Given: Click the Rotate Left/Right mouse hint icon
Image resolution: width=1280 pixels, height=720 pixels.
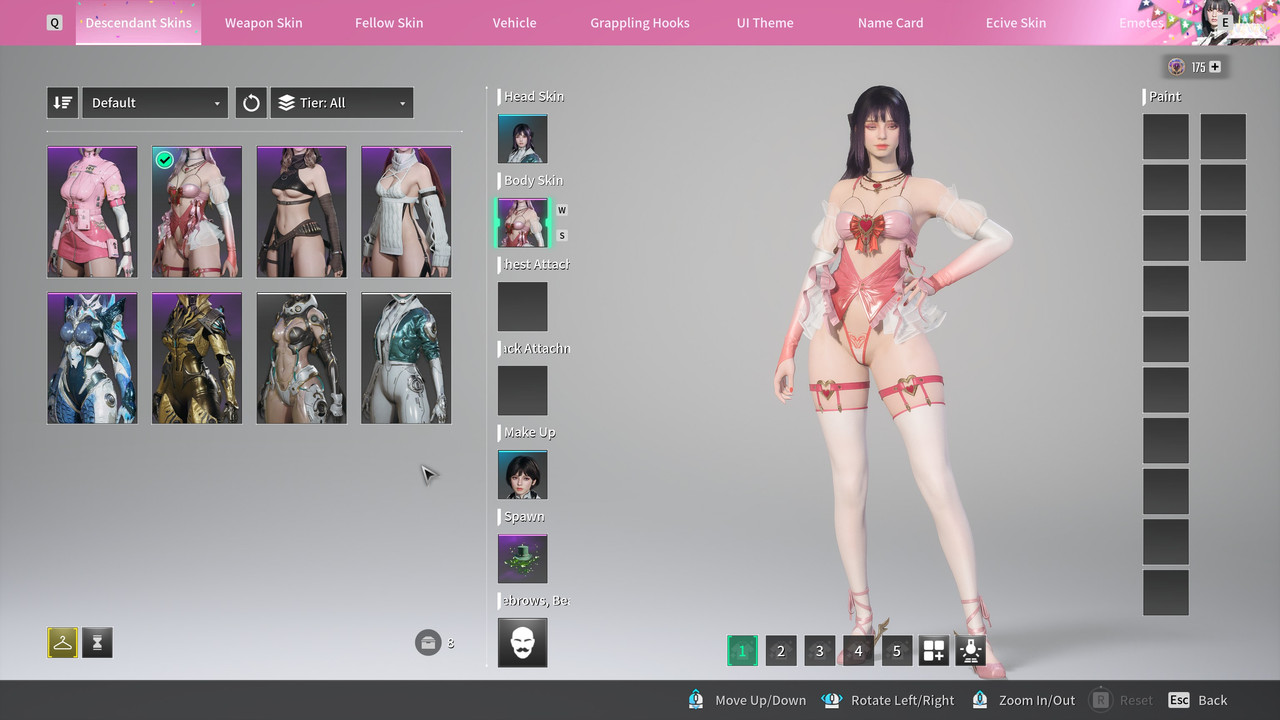Looking at the screenshot, I should (x=831, y=700).
